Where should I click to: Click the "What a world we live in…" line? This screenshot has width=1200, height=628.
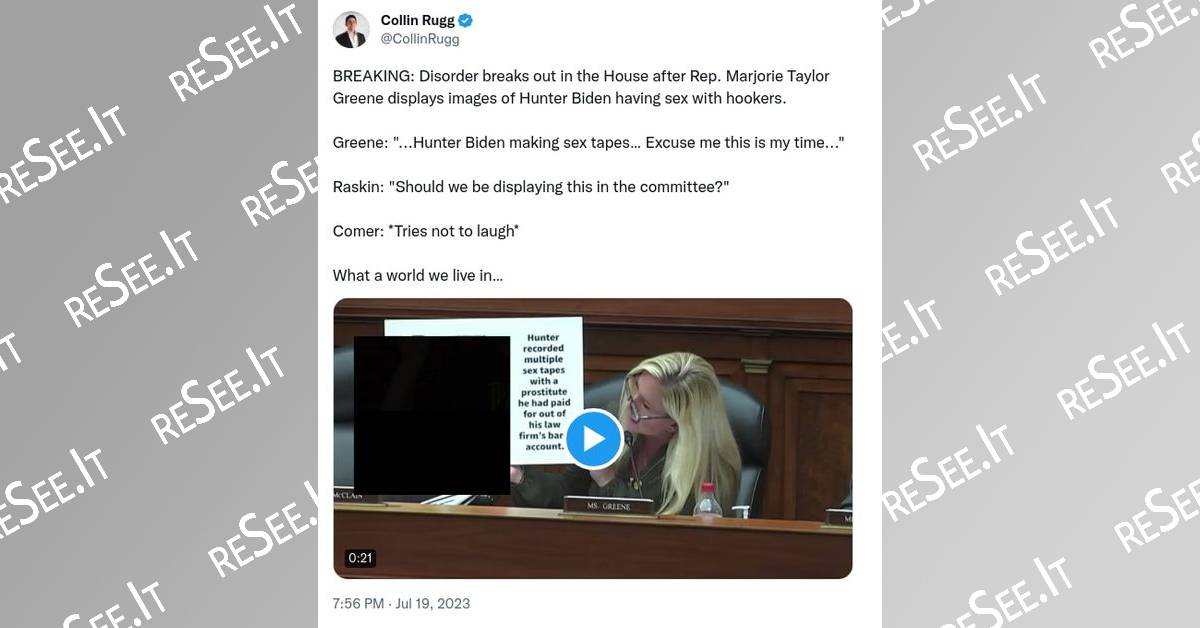(x=418, y=275)
